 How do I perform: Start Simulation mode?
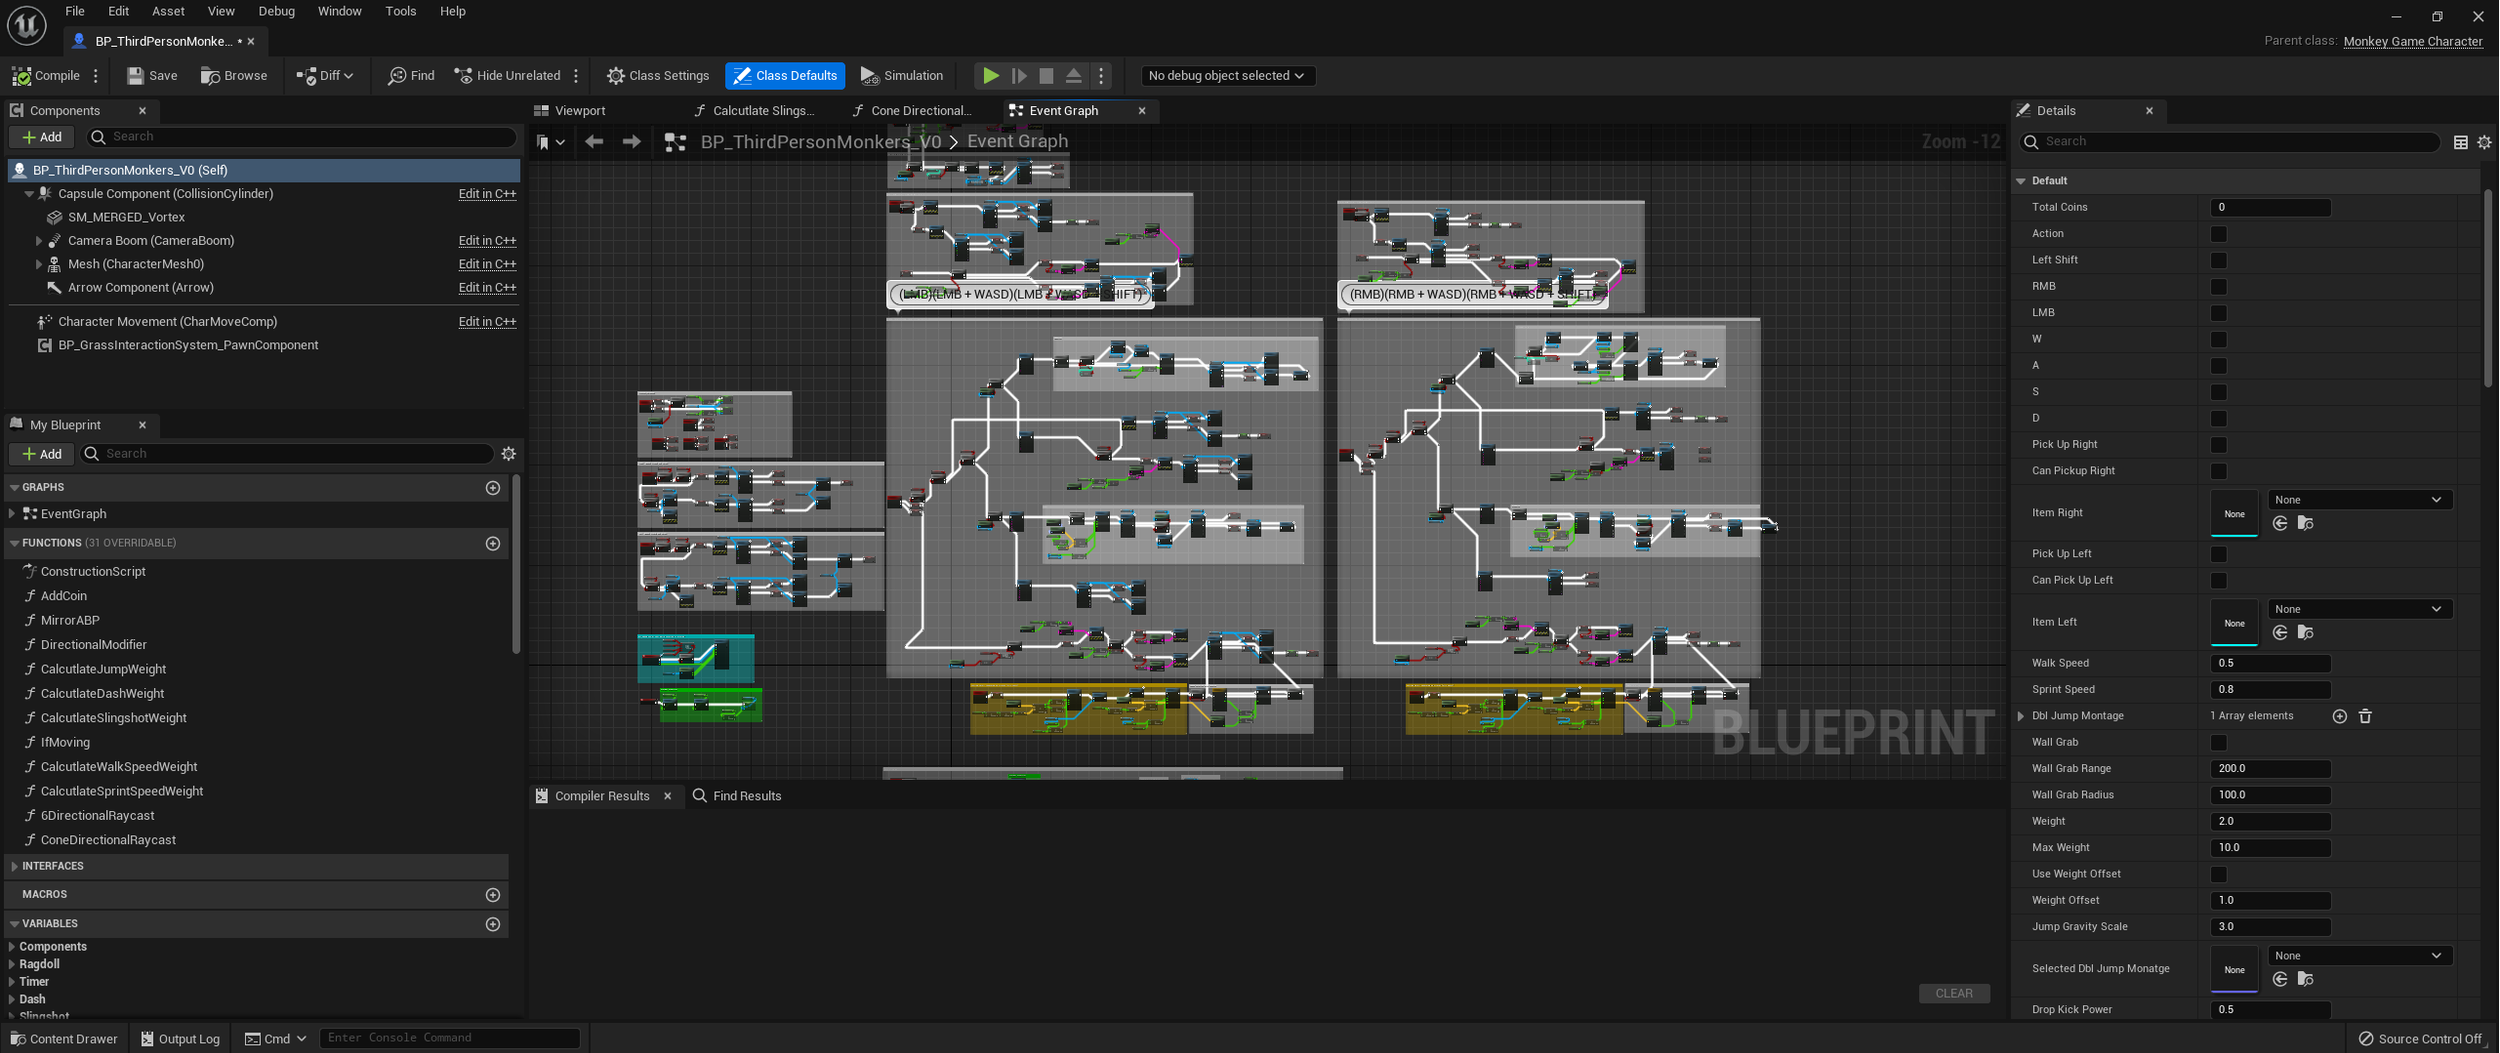click(x=901, y=76)
